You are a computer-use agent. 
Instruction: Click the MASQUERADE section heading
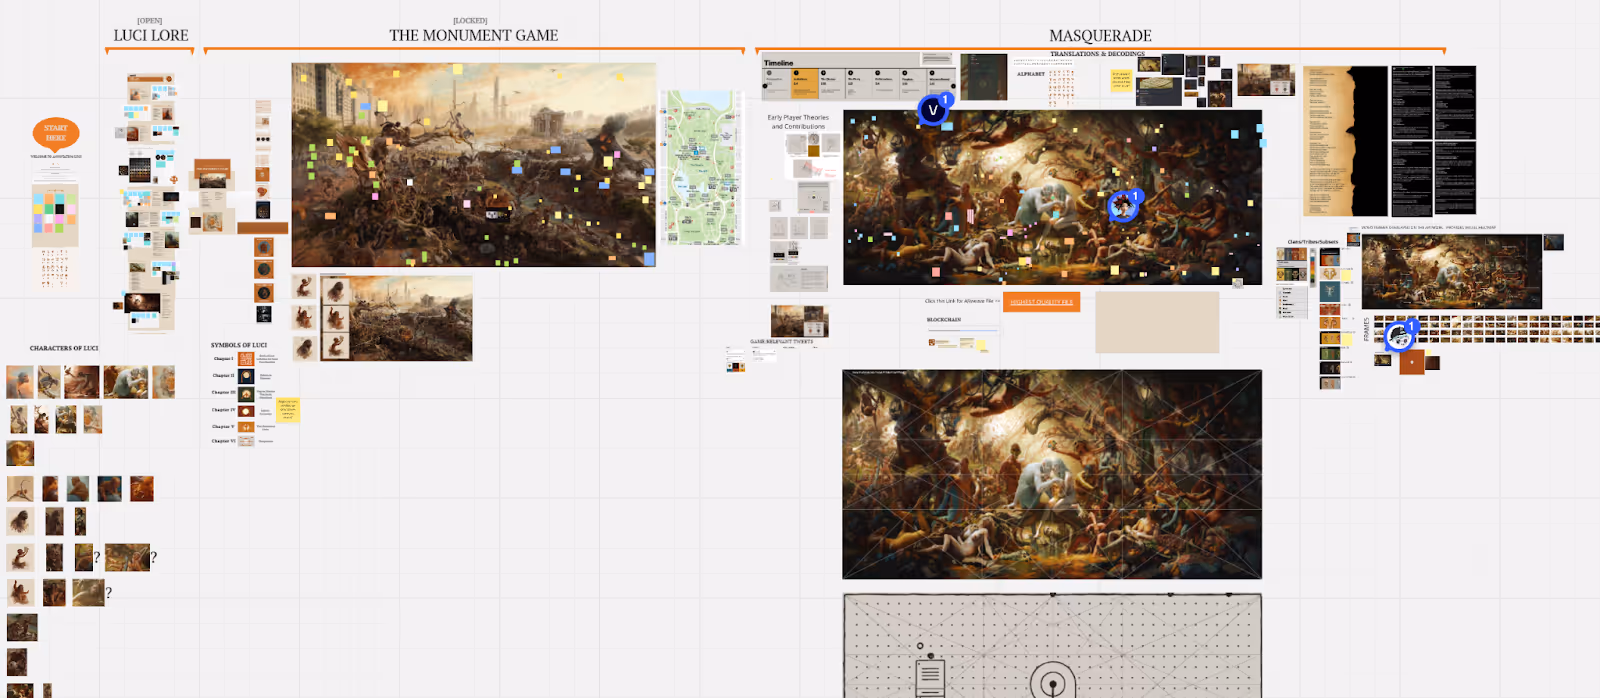click(1100, 35)
